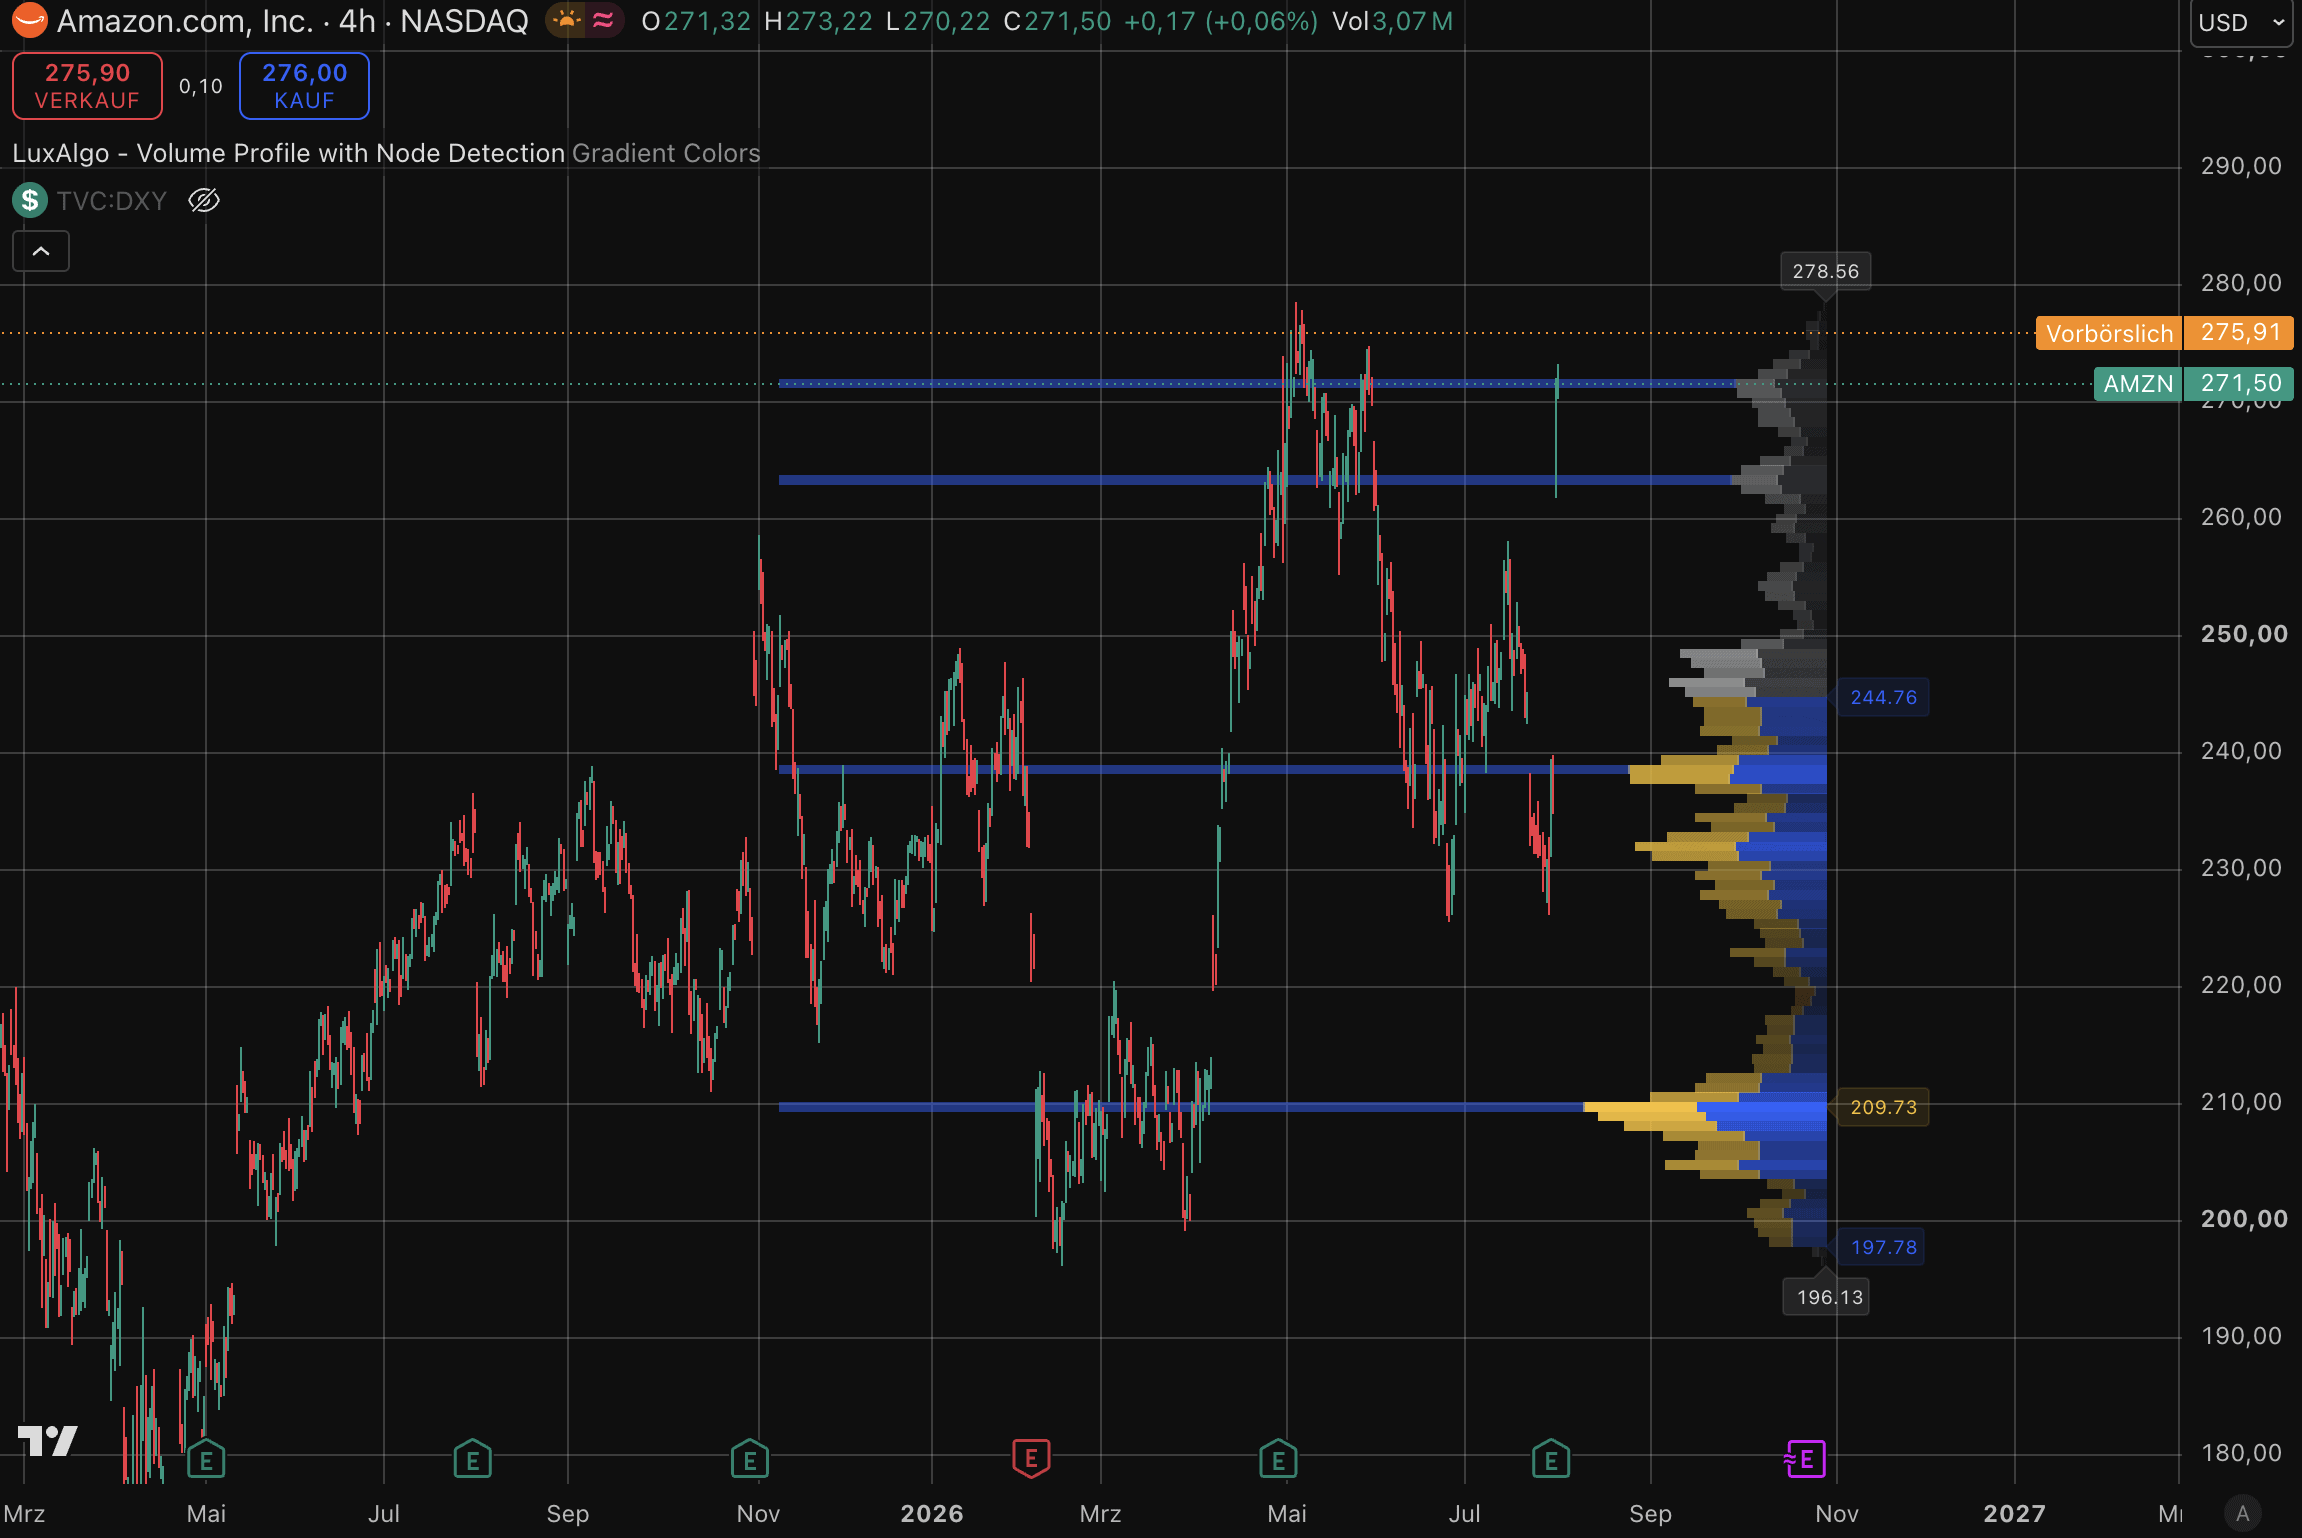Click the pink wavy data-status icon

[x=603, y=20]
